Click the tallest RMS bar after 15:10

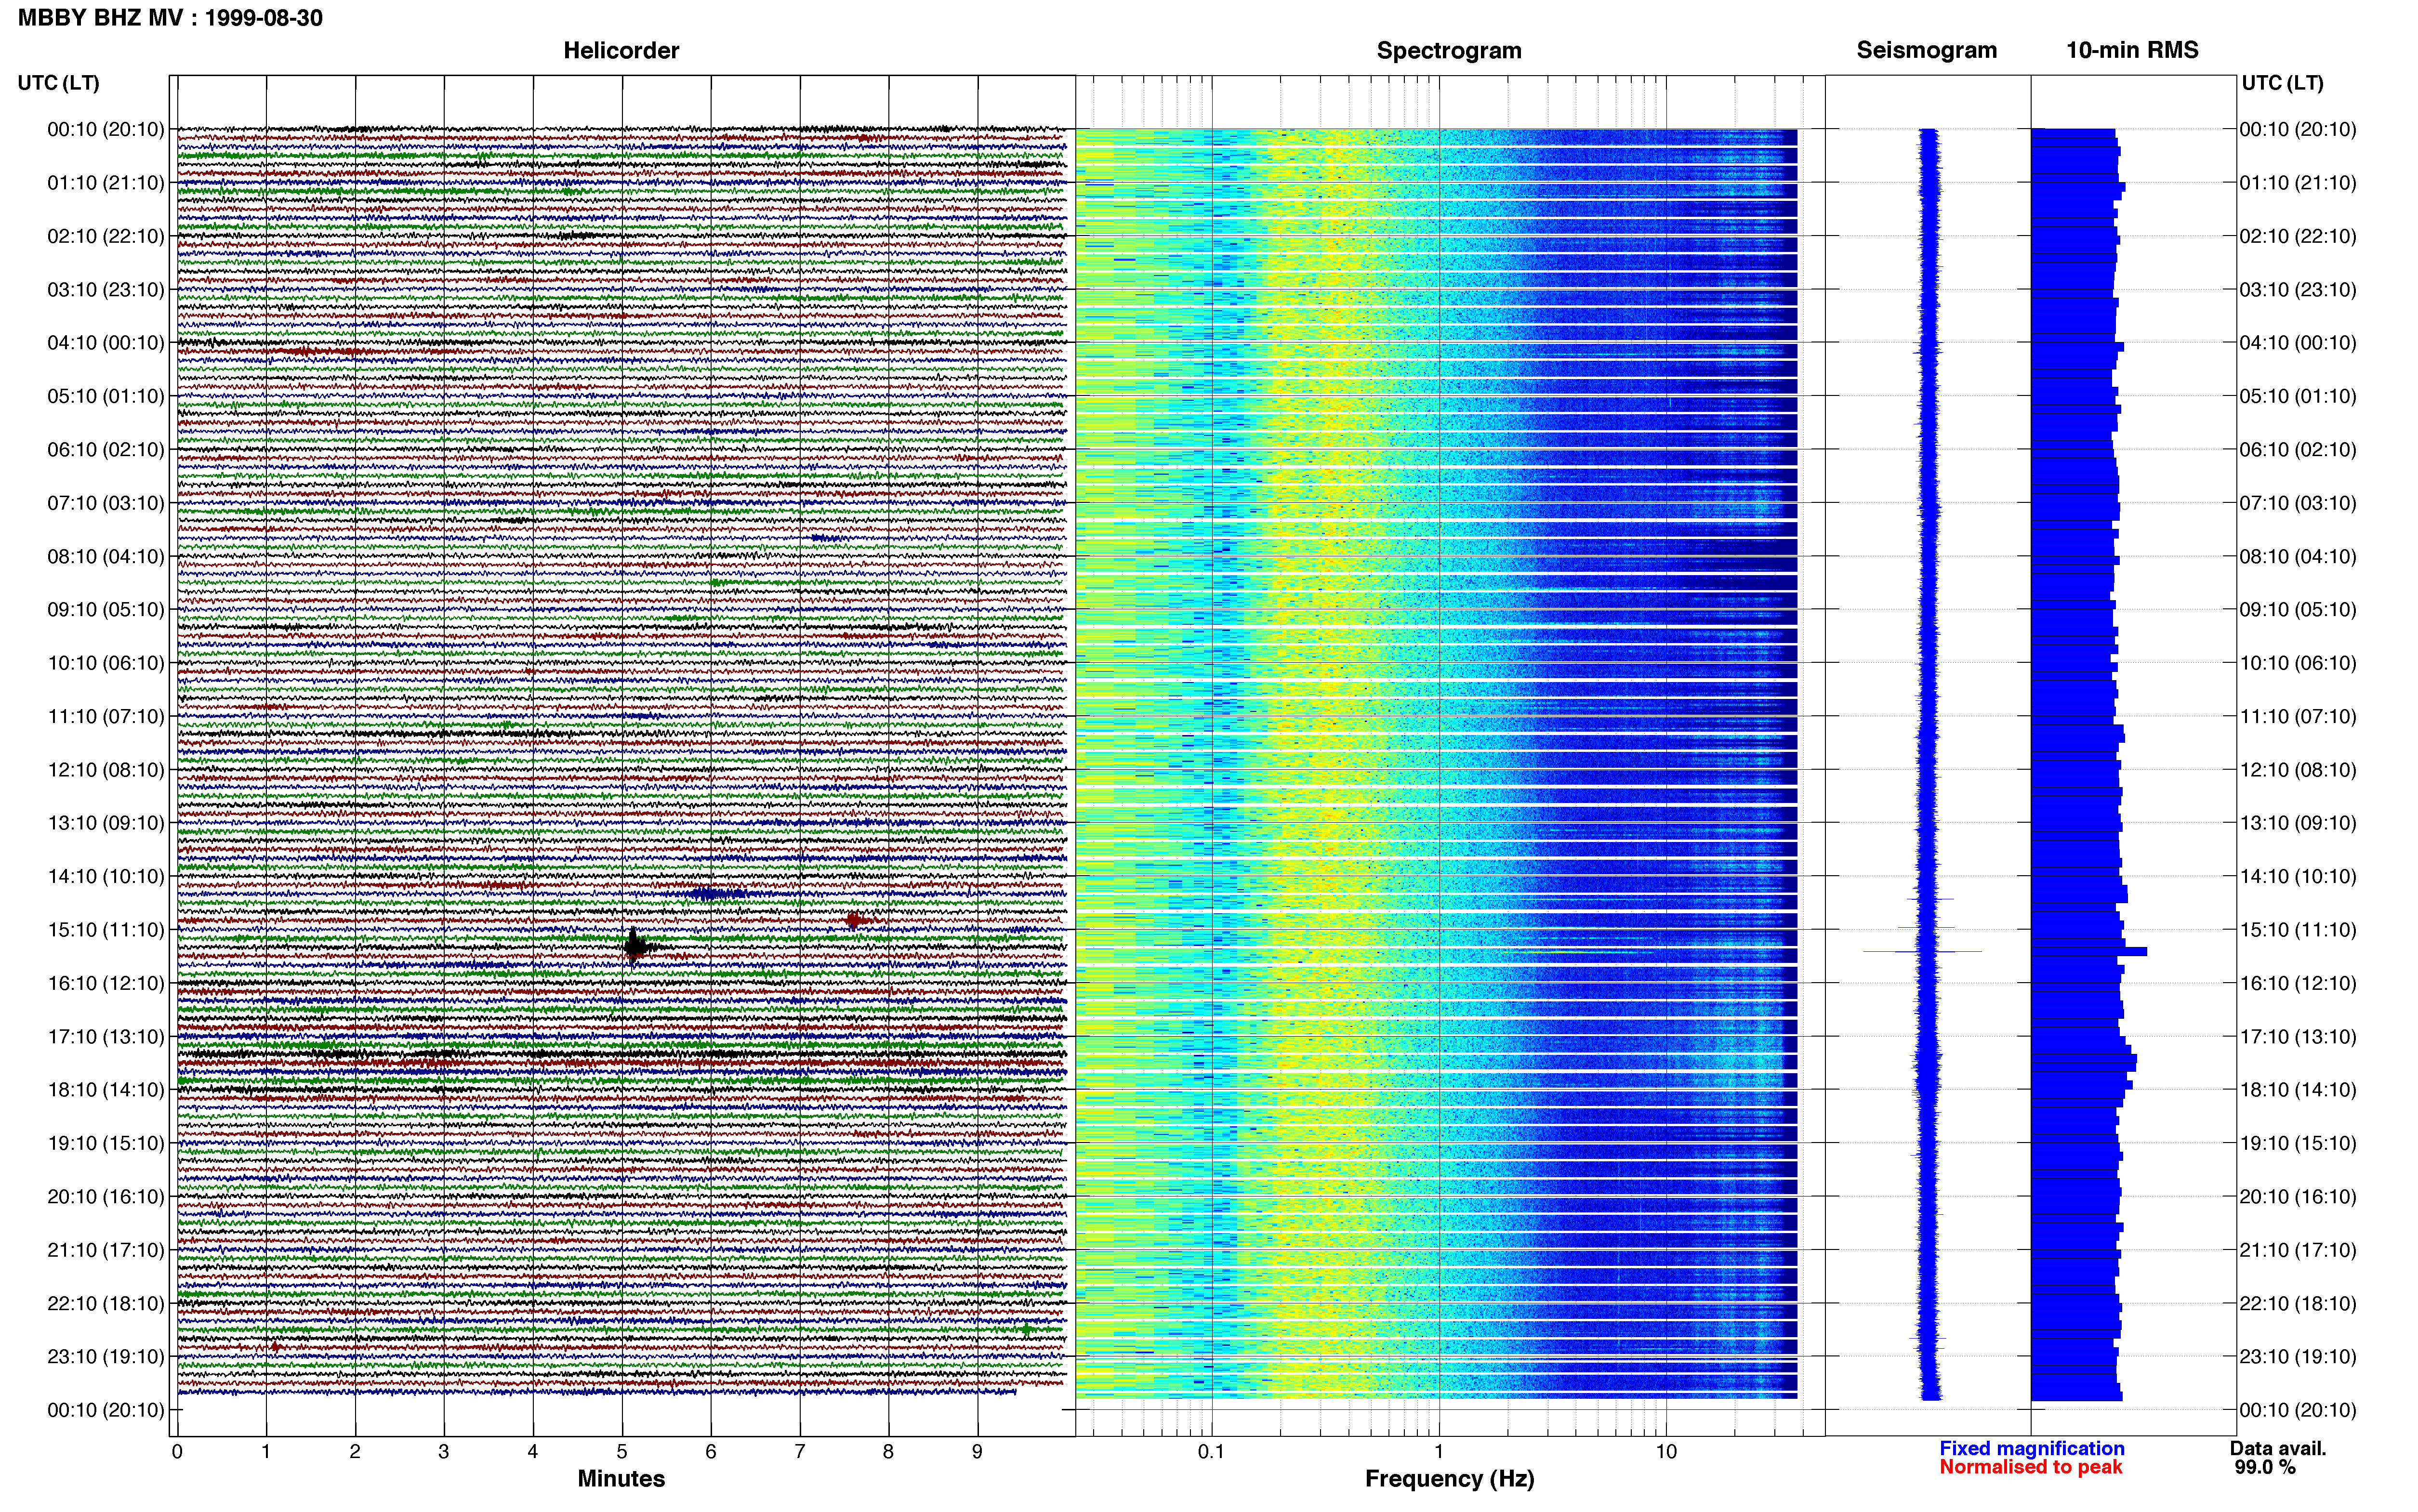pyautogui.click(x=2088, y=951)
